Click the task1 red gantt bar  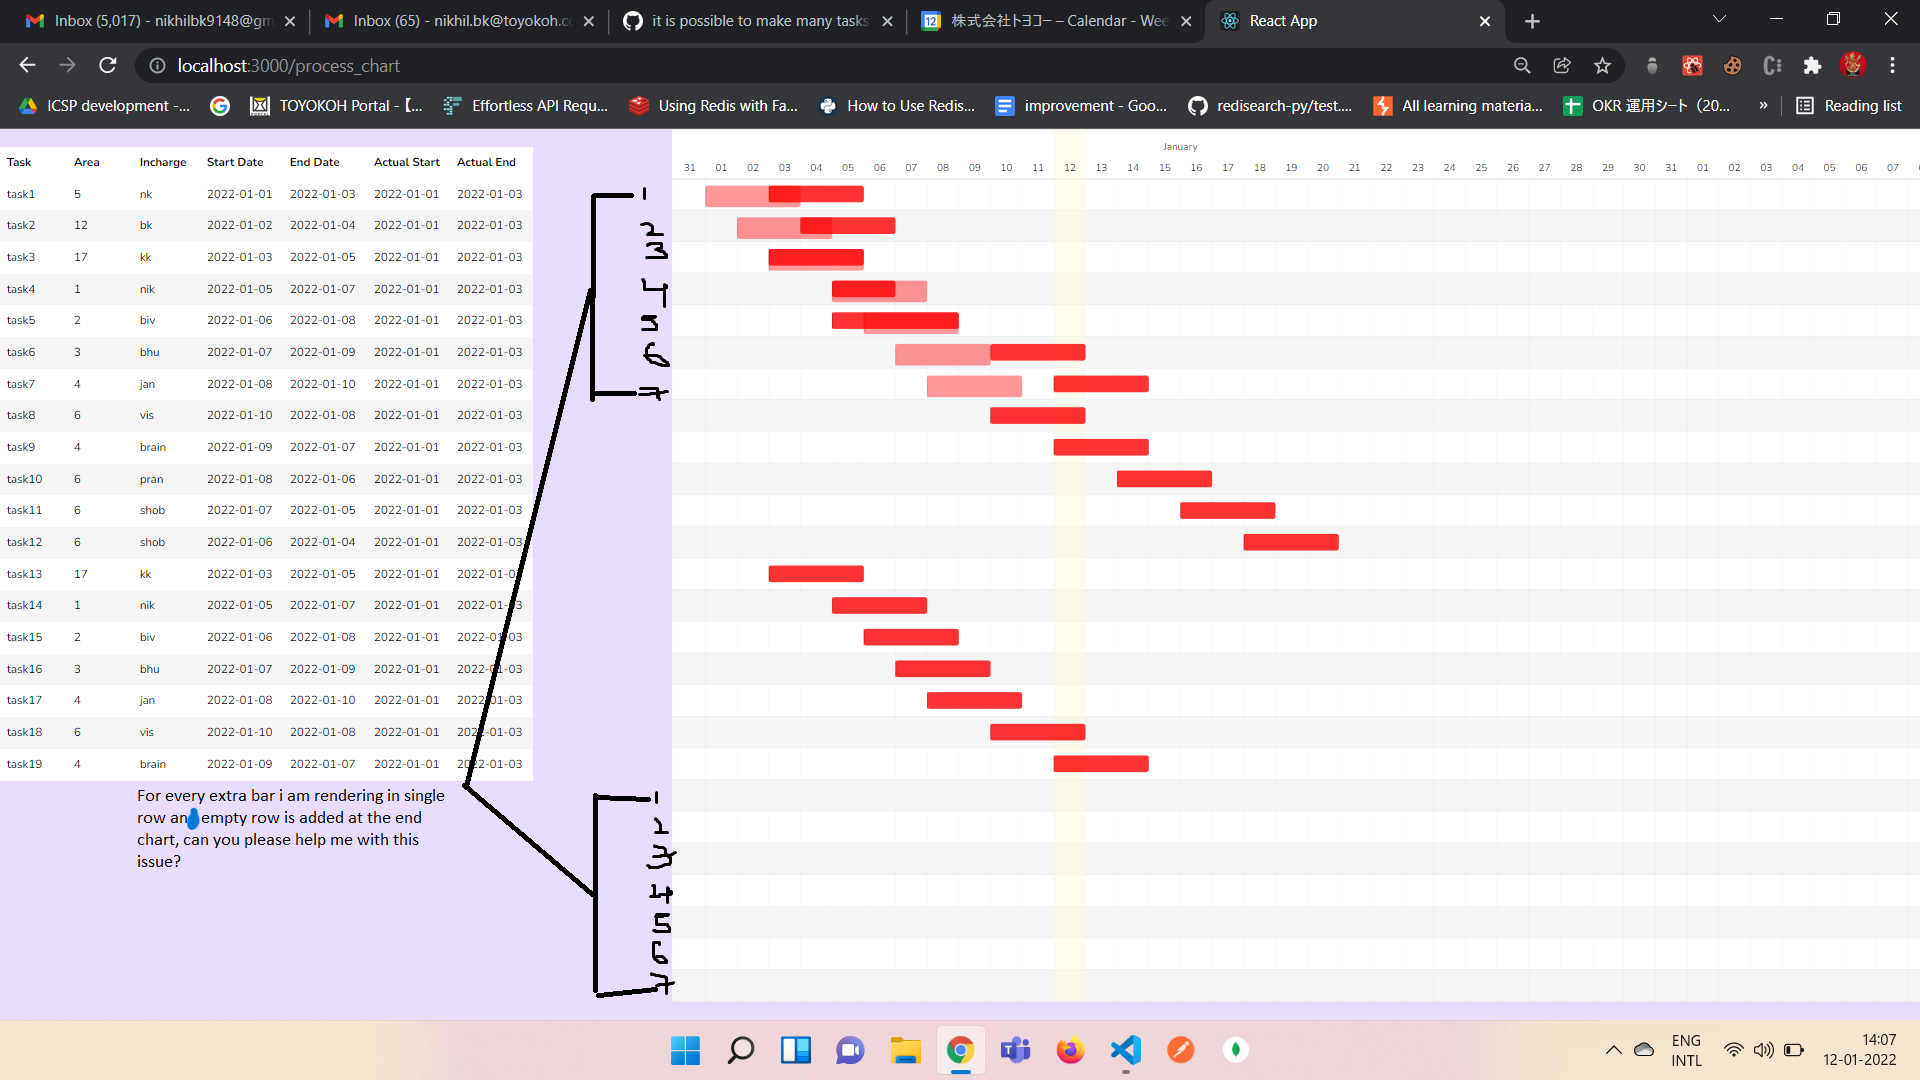(x=830, y=194)
